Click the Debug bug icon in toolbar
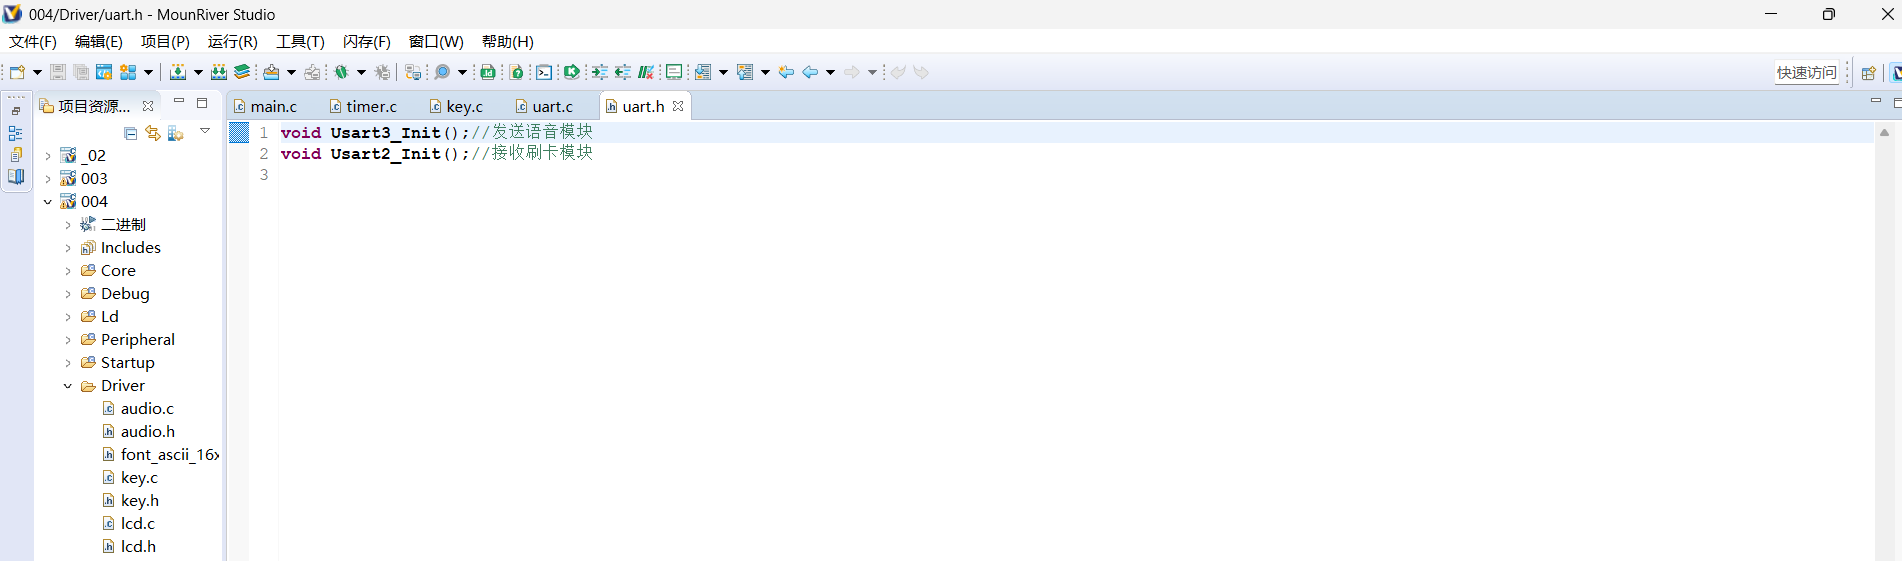Screen dimensions: 1902x561 341,72
